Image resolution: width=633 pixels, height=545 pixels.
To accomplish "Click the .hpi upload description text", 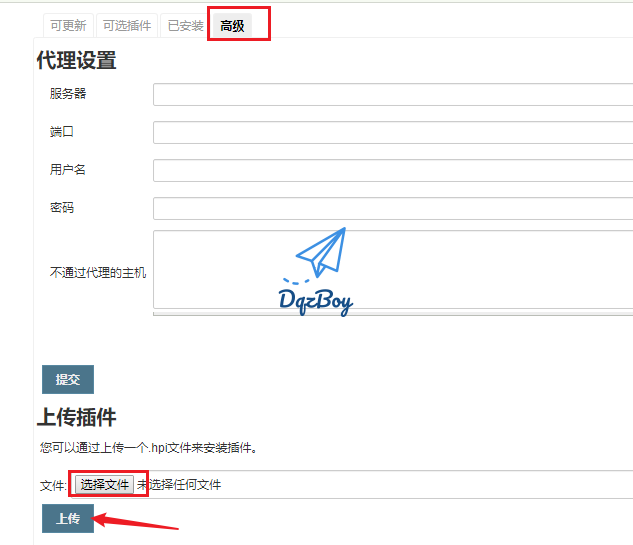I will (x=149, y=448).
